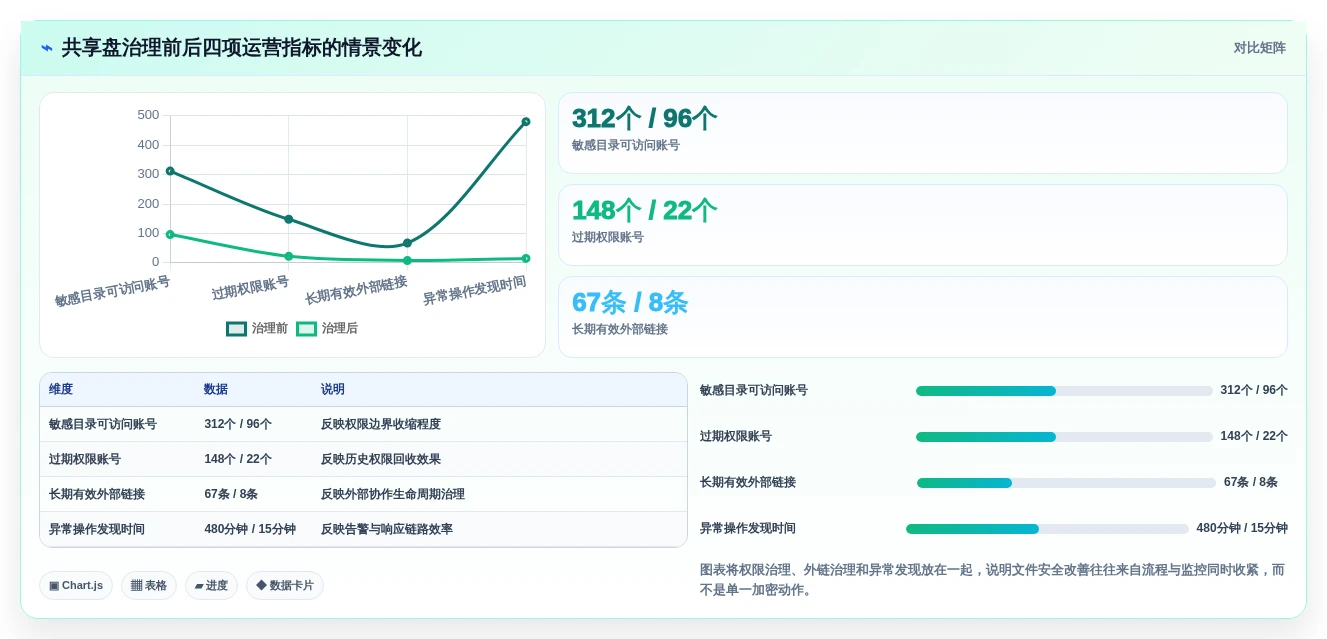Click 治理后 data point at 敏感目录可访问账号
Screen dimensions: 1327x639
click(x=170, y=234)
